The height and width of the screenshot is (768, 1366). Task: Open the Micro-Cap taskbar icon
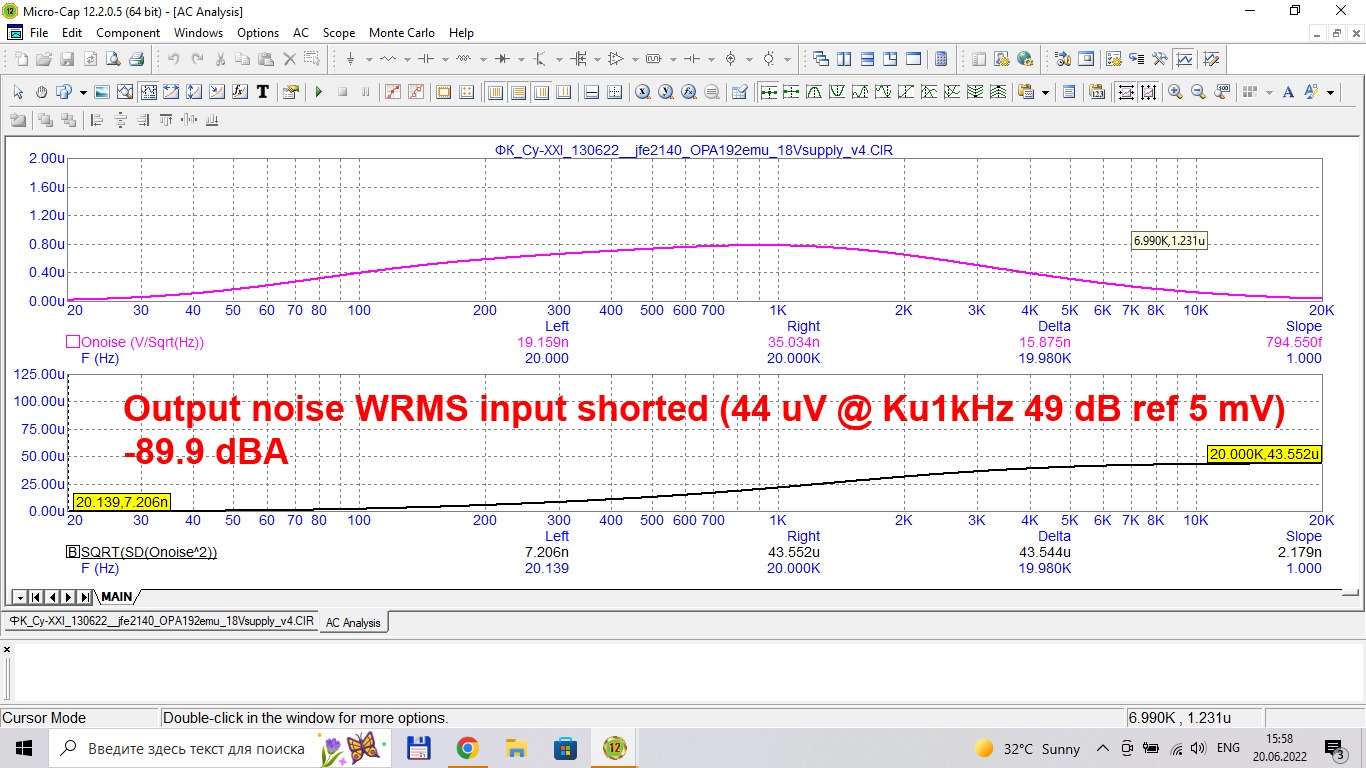(x=615, y=748)
